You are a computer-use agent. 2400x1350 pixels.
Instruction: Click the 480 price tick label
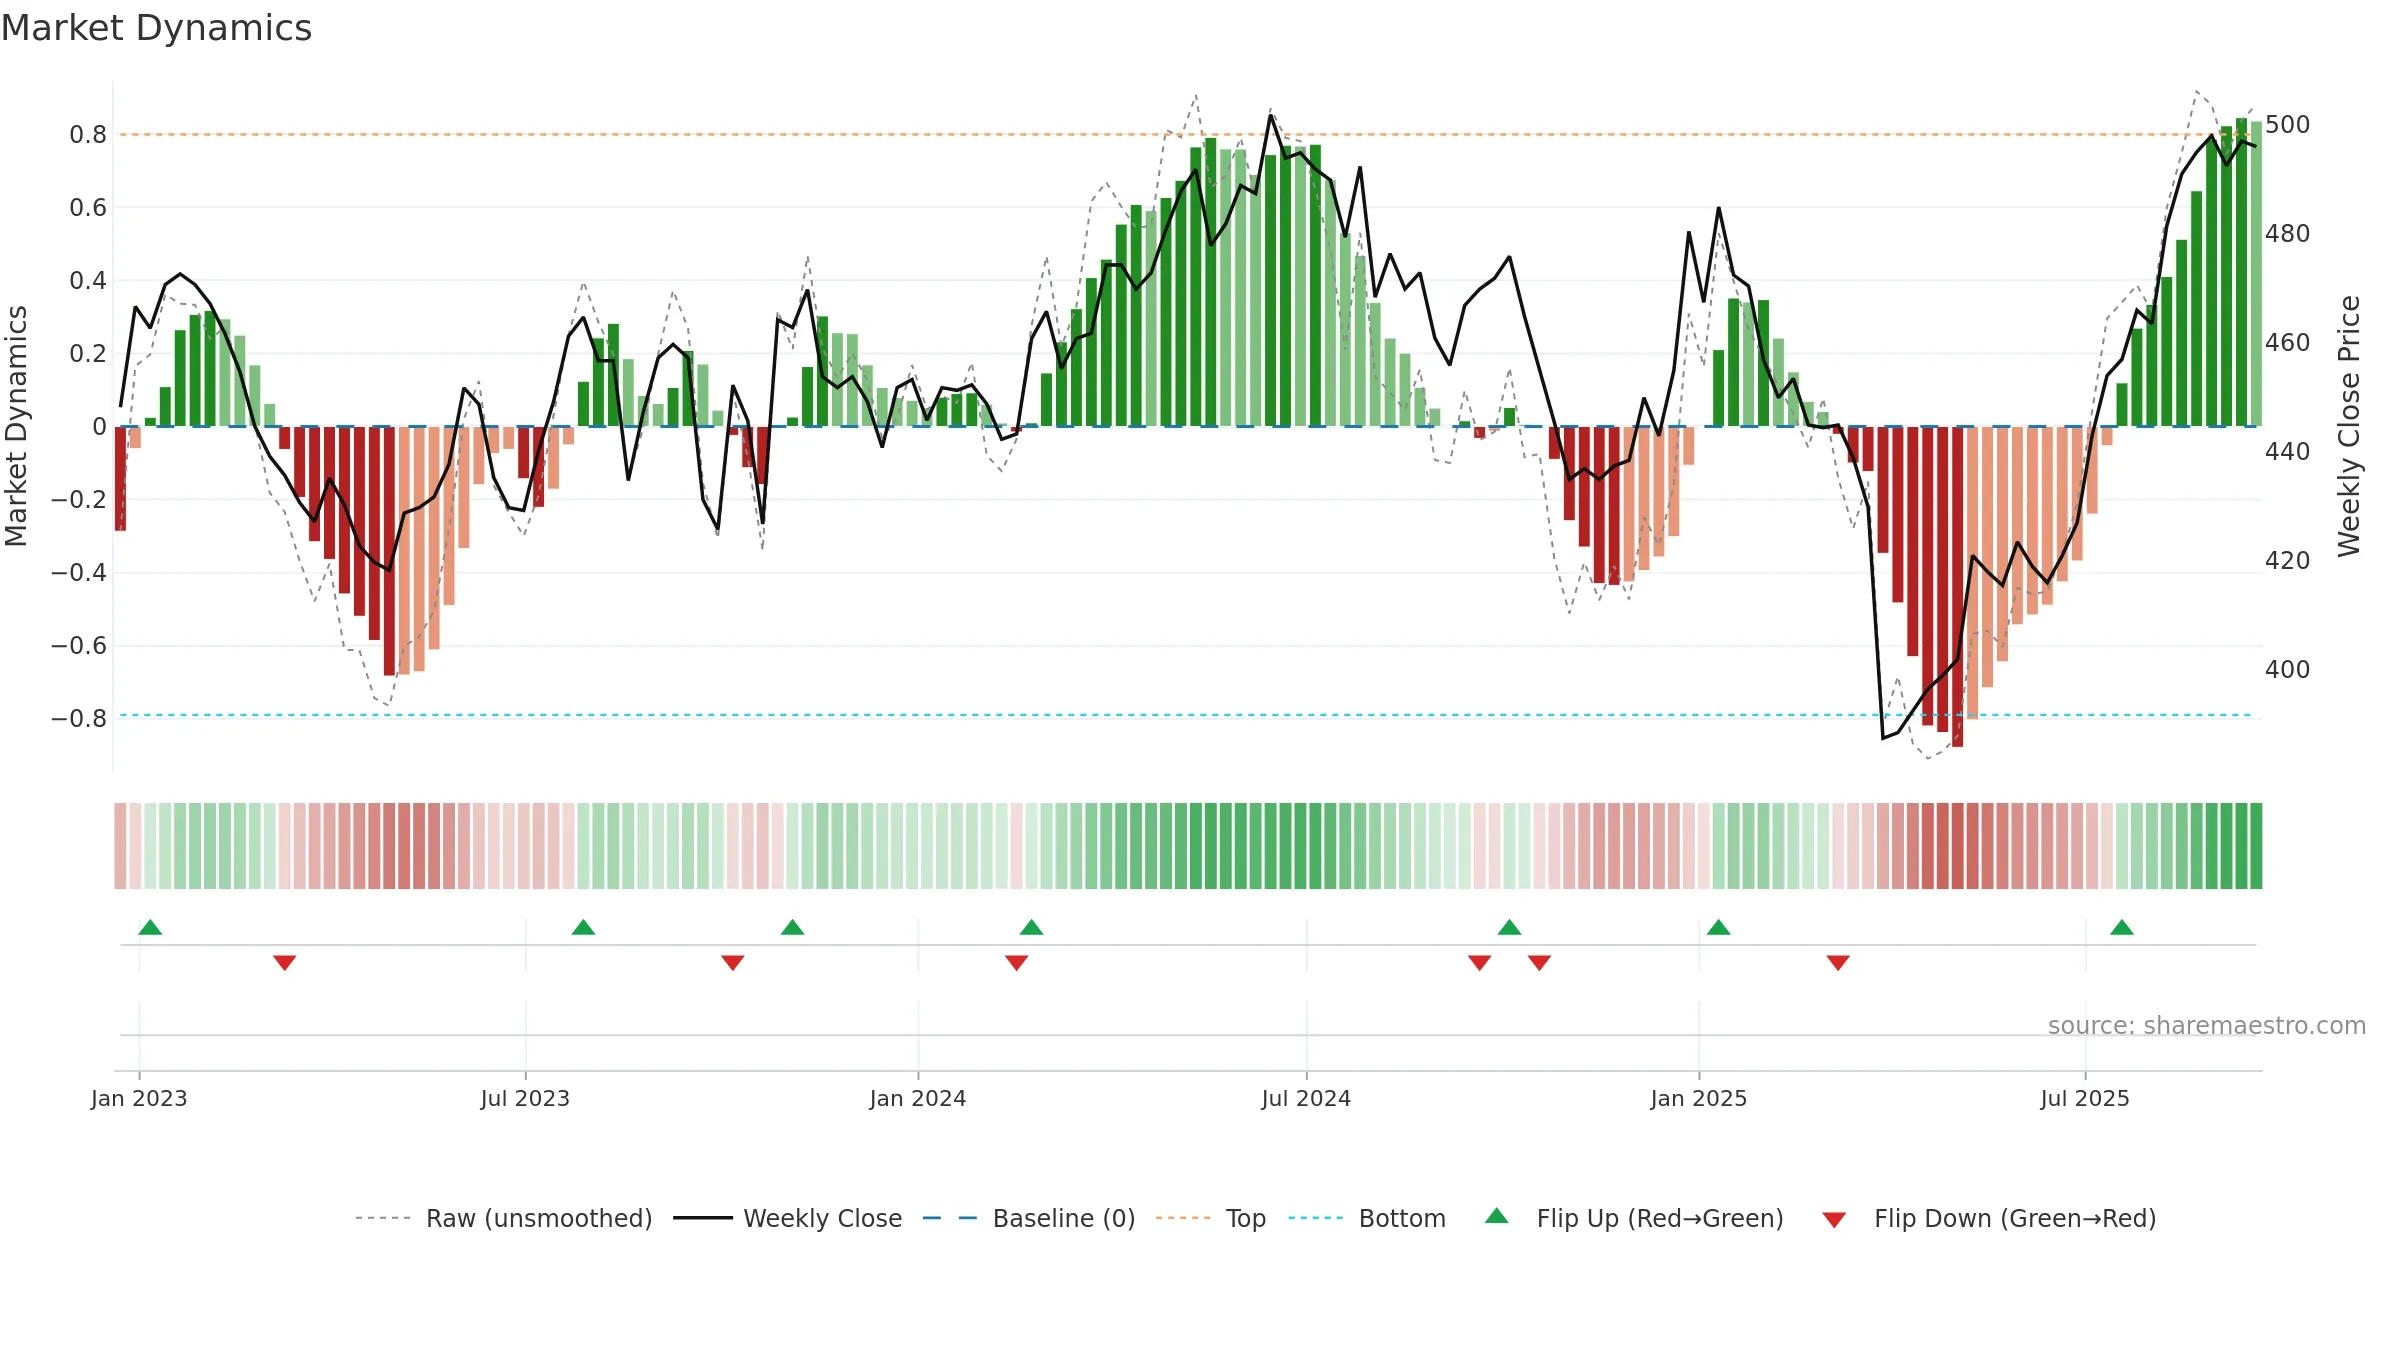(x=2288, y=234)
